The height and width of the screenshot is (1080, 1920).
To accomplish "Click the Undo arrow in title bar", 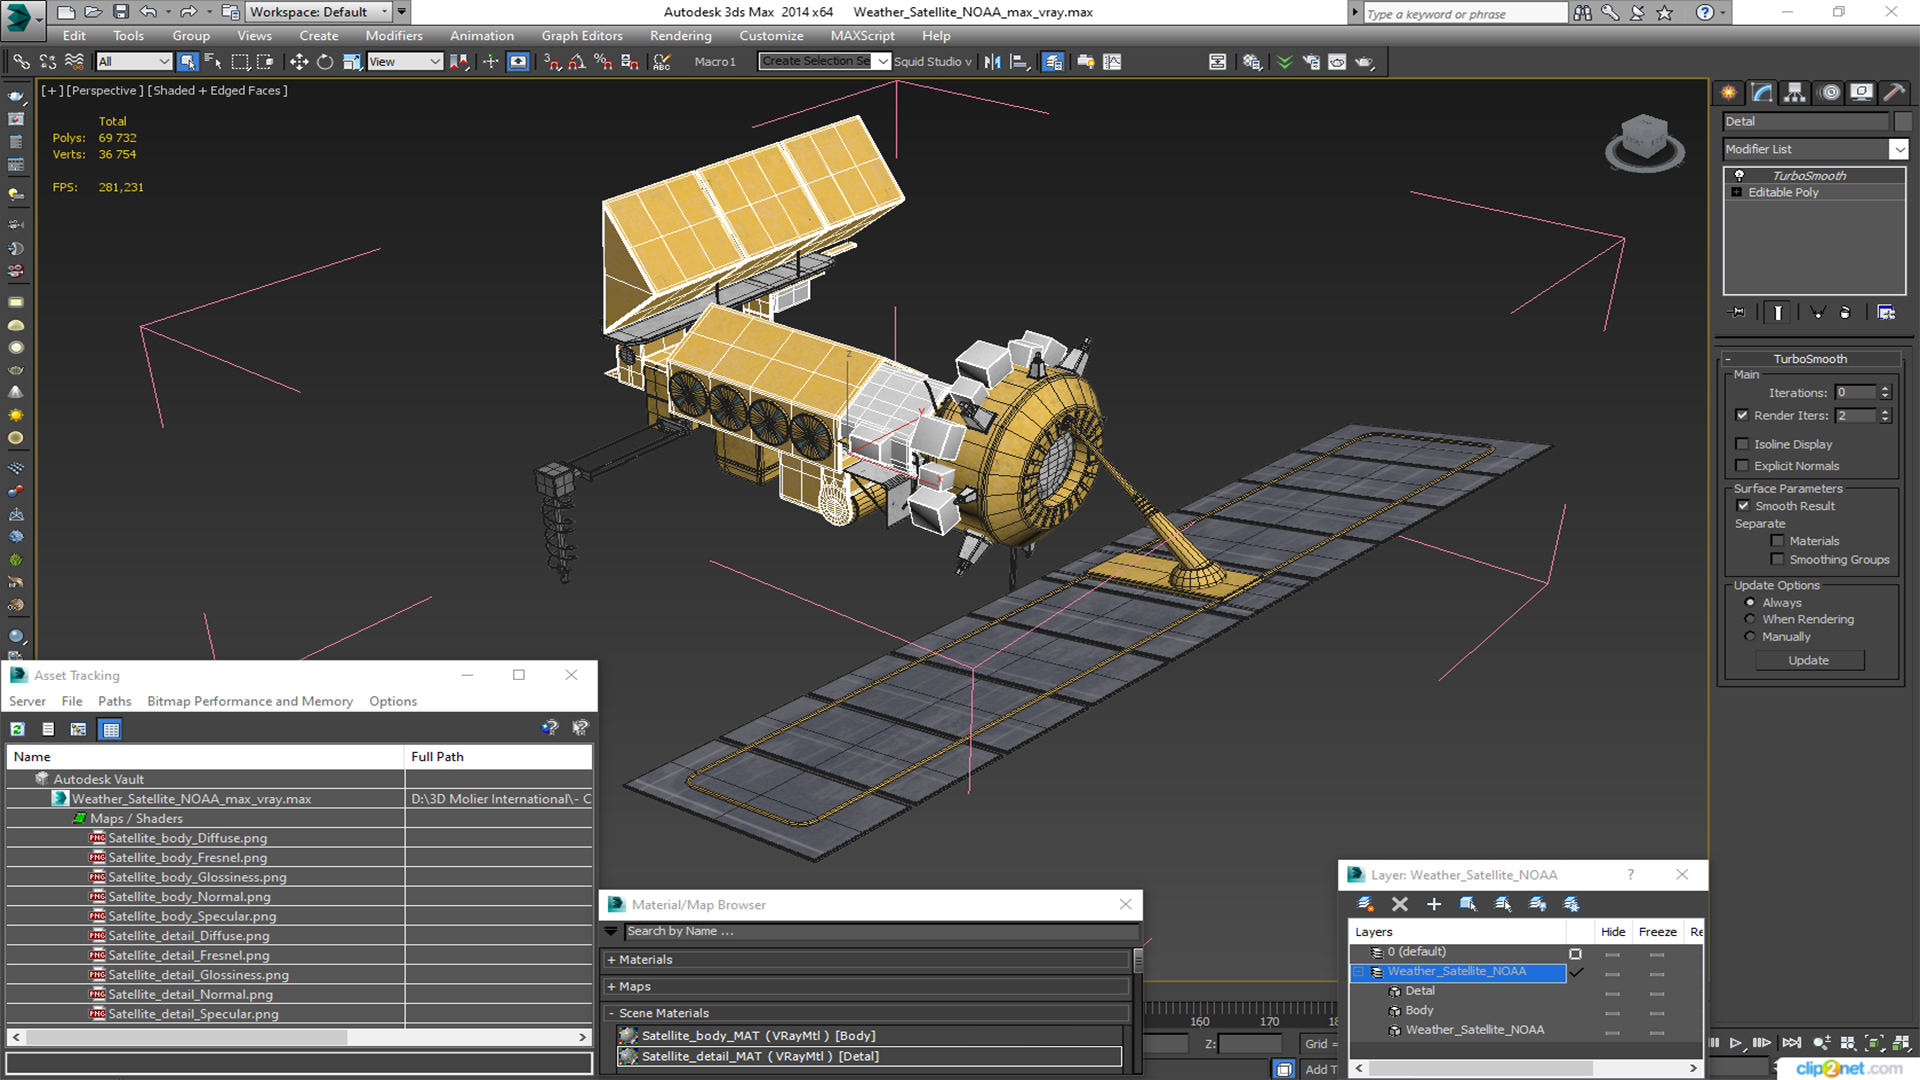I will coord(148,12).
